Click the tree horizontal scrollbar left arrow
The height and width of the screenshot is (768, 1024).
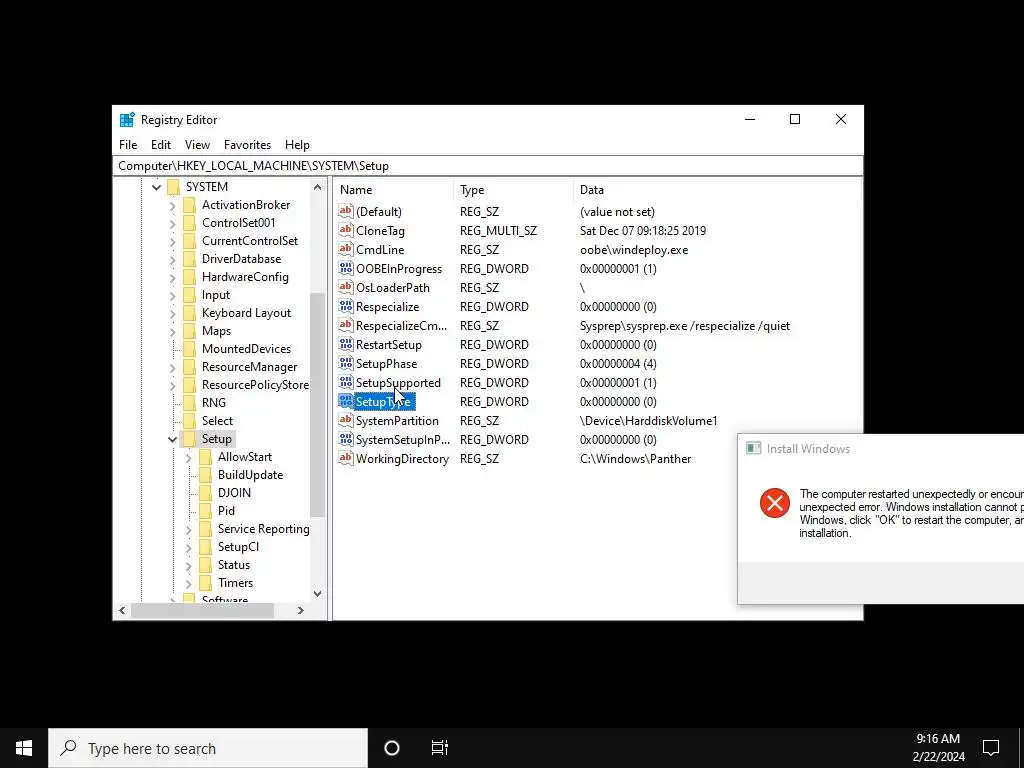click(122, 611)
